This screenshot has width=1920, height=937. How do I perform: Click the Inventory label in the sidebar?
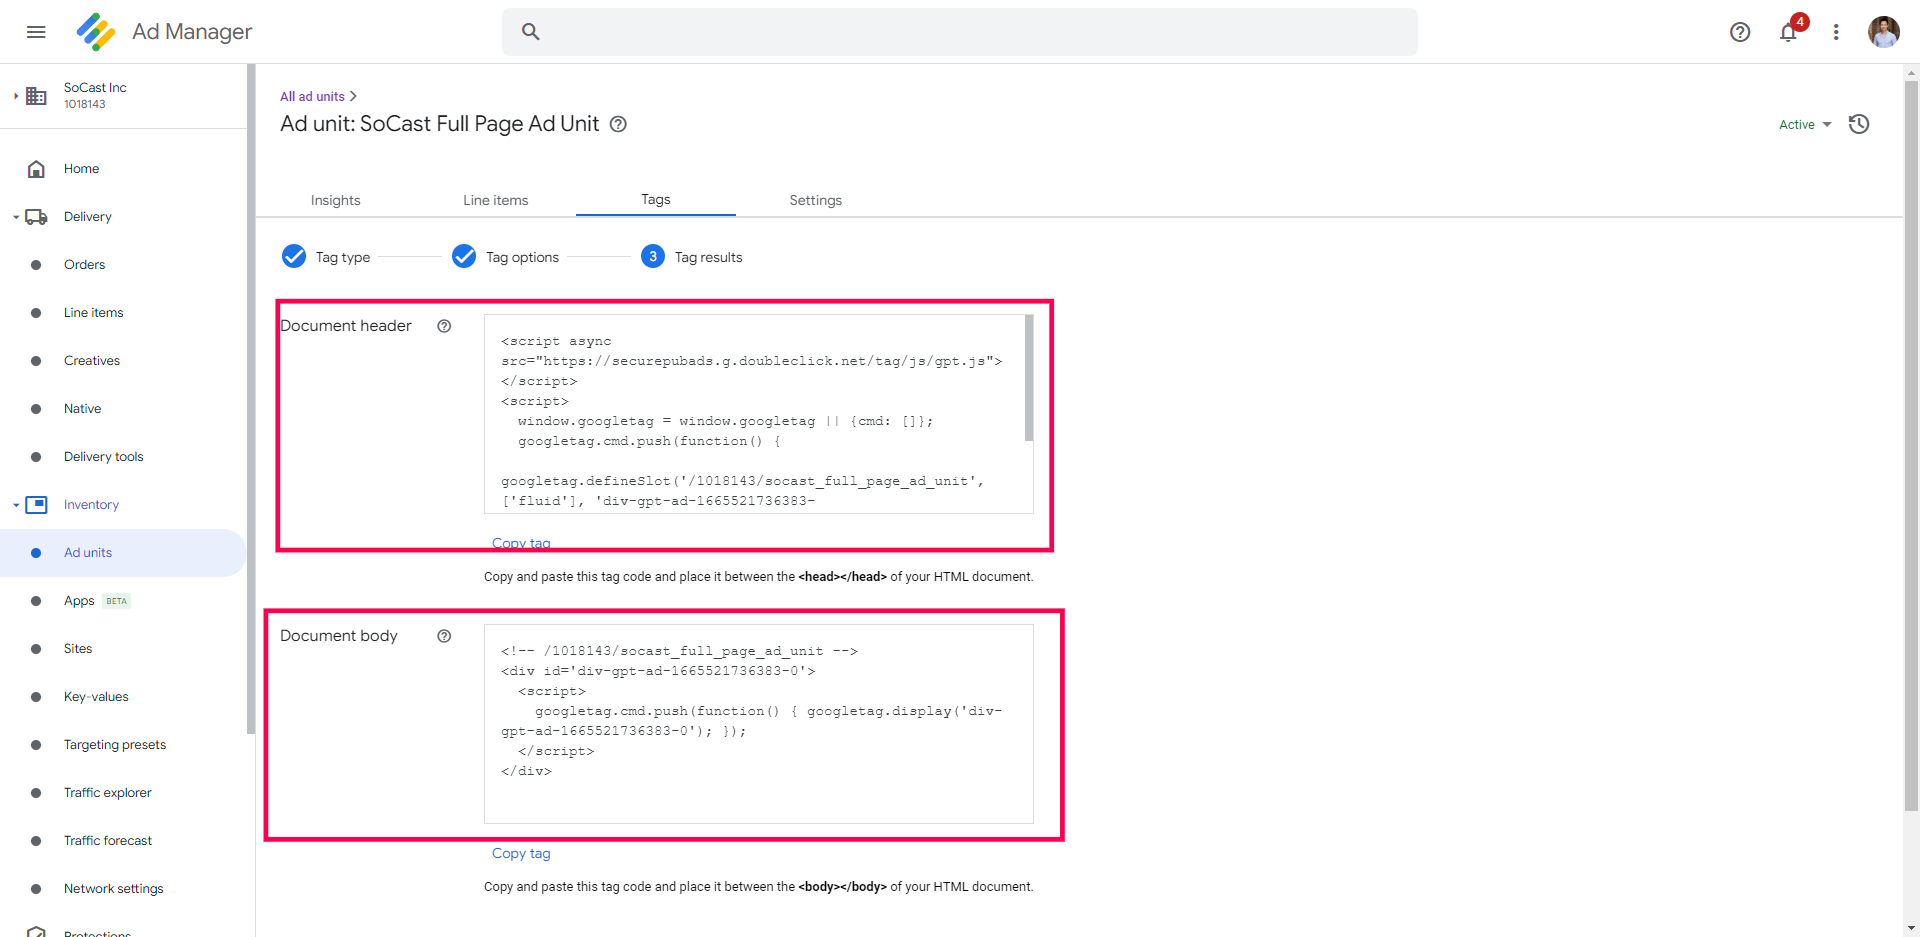pyautogui.click(x=91, y=505)
